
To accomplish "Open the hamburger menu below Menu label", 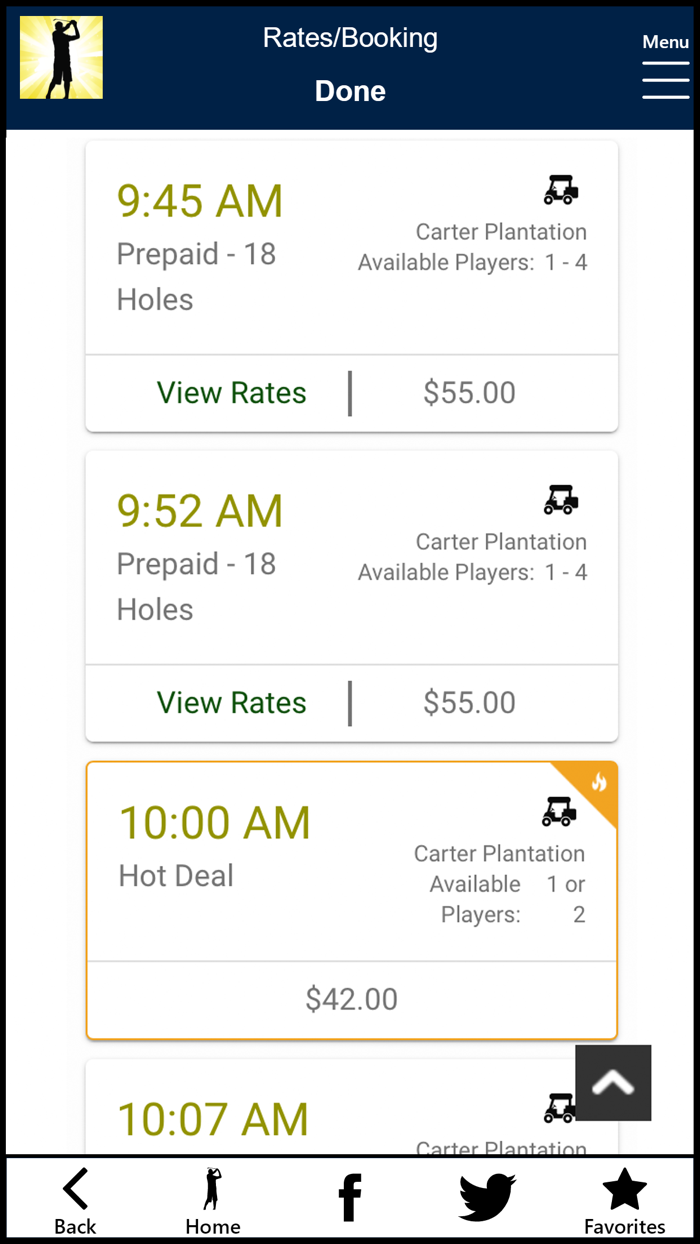I will (666, 80).
